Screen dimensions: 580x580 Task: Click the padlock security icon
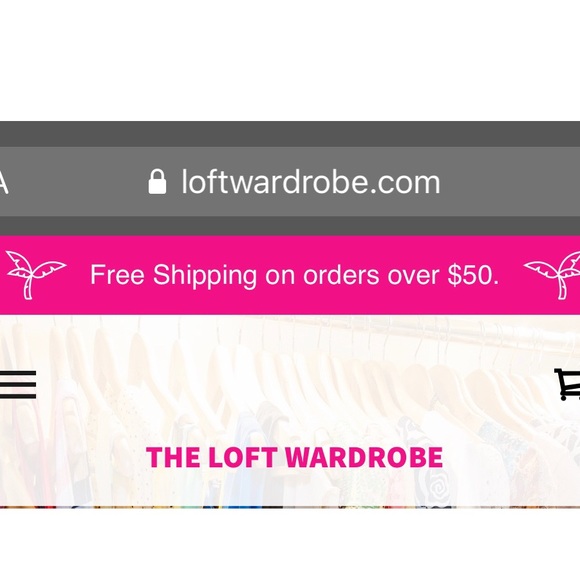pyautogui.click(x=157, y=182)
